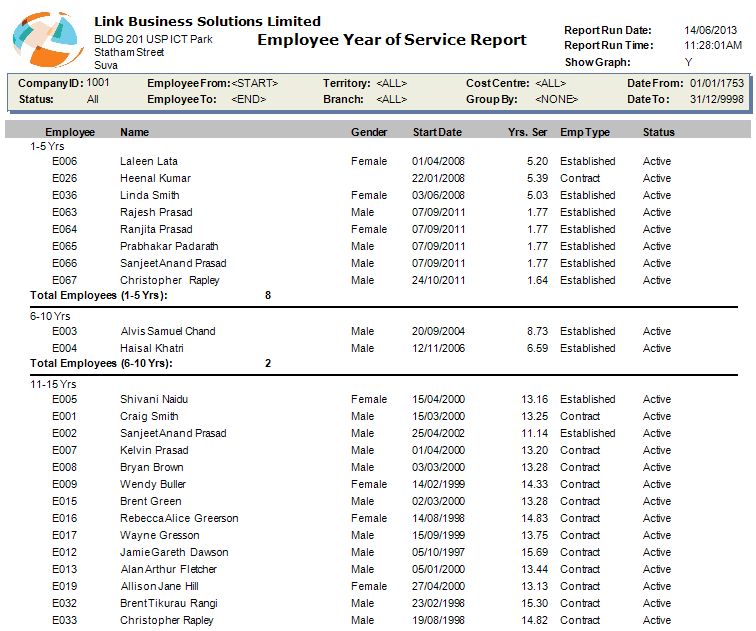Click the Start Date column header
The height and width of the screenshot is (631, 756).
[x=437, y=132]
